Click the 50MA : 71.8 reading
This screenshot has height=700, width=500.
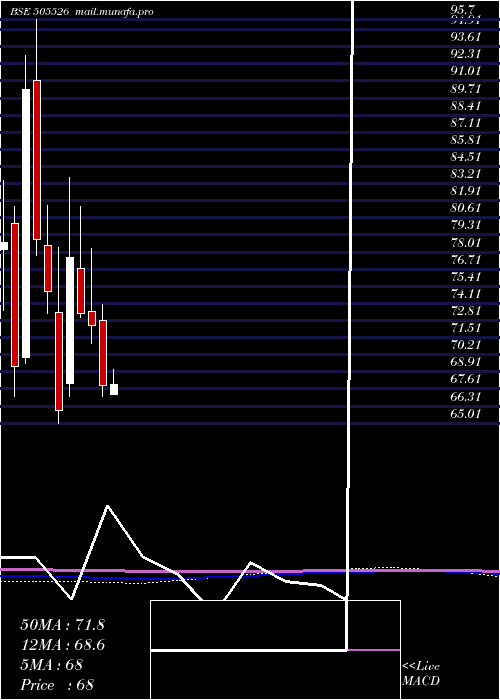(62, 625)
